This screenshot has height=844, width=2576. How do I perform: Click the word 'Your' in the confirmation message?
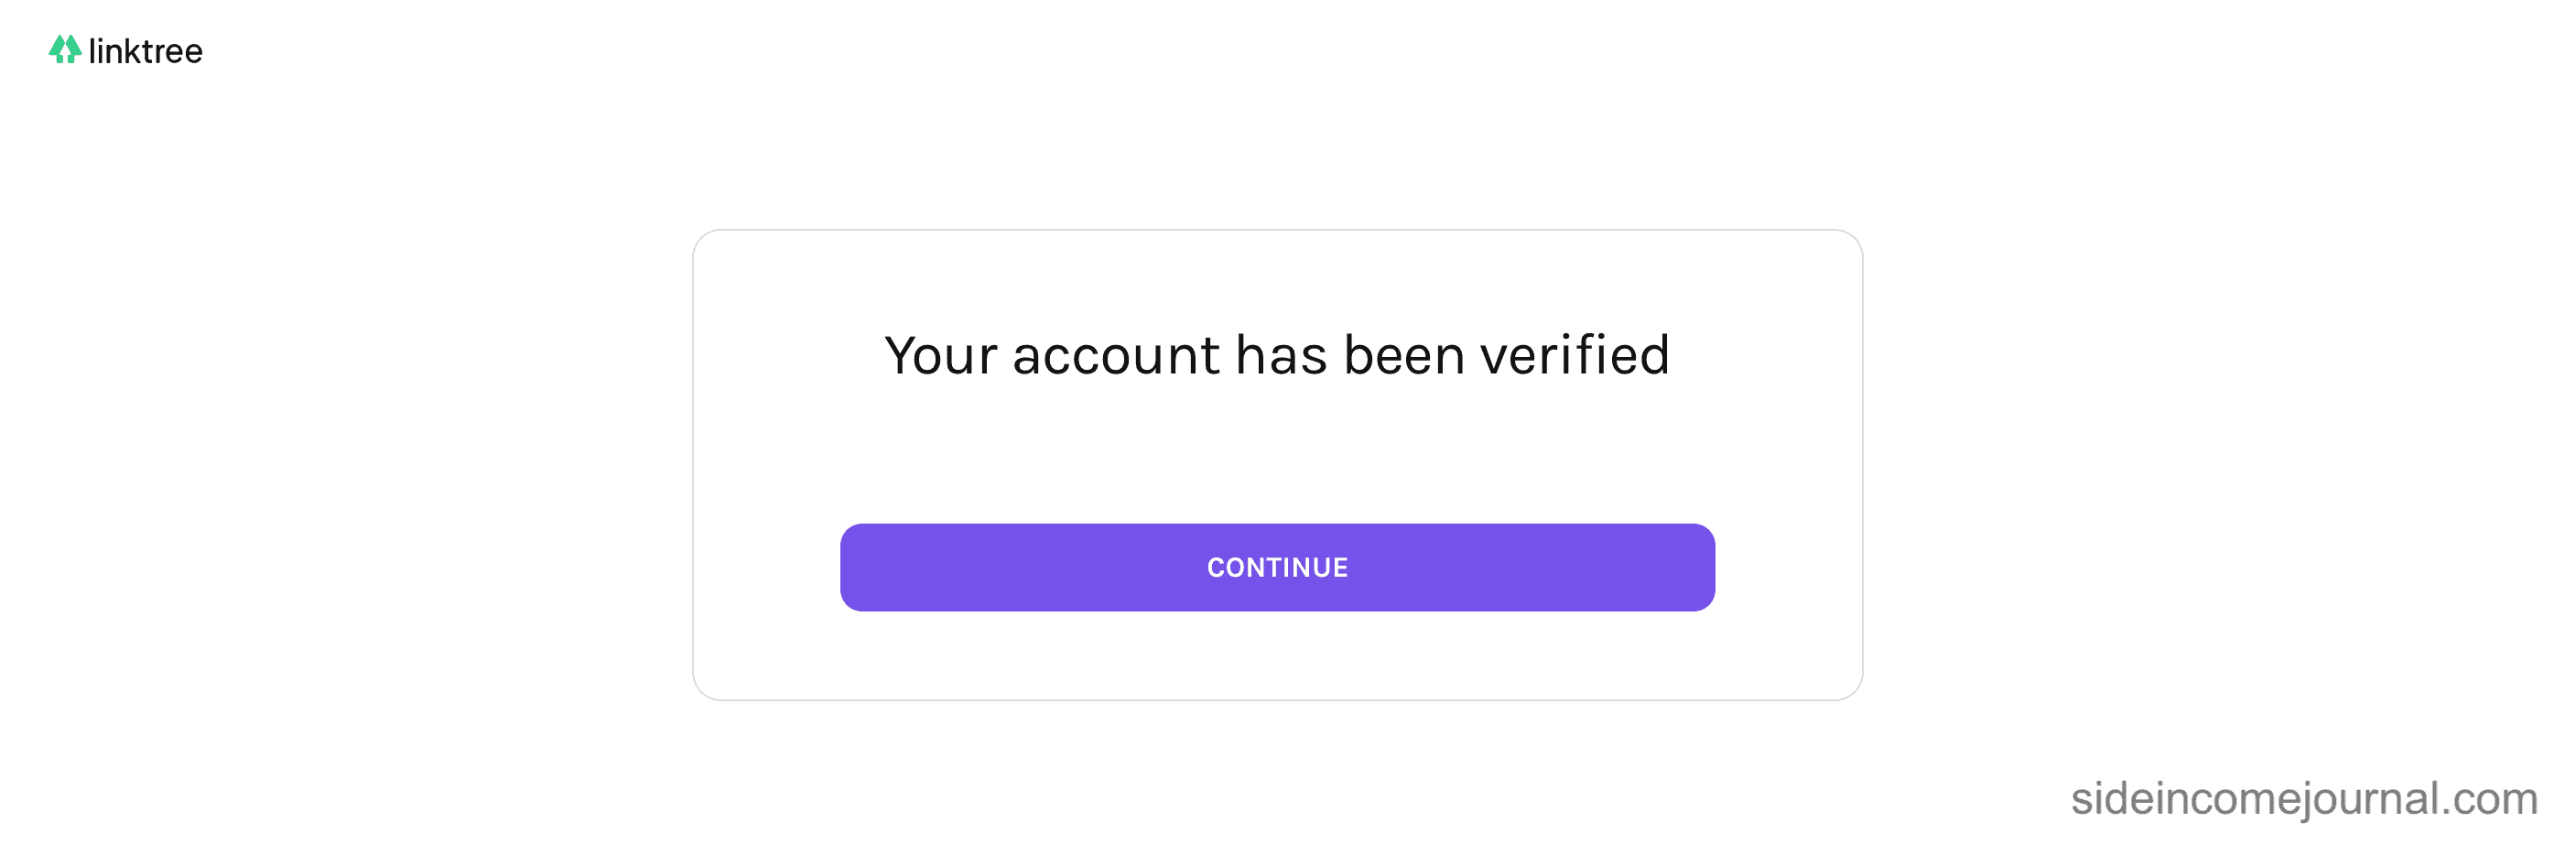(x=941, y=356)
